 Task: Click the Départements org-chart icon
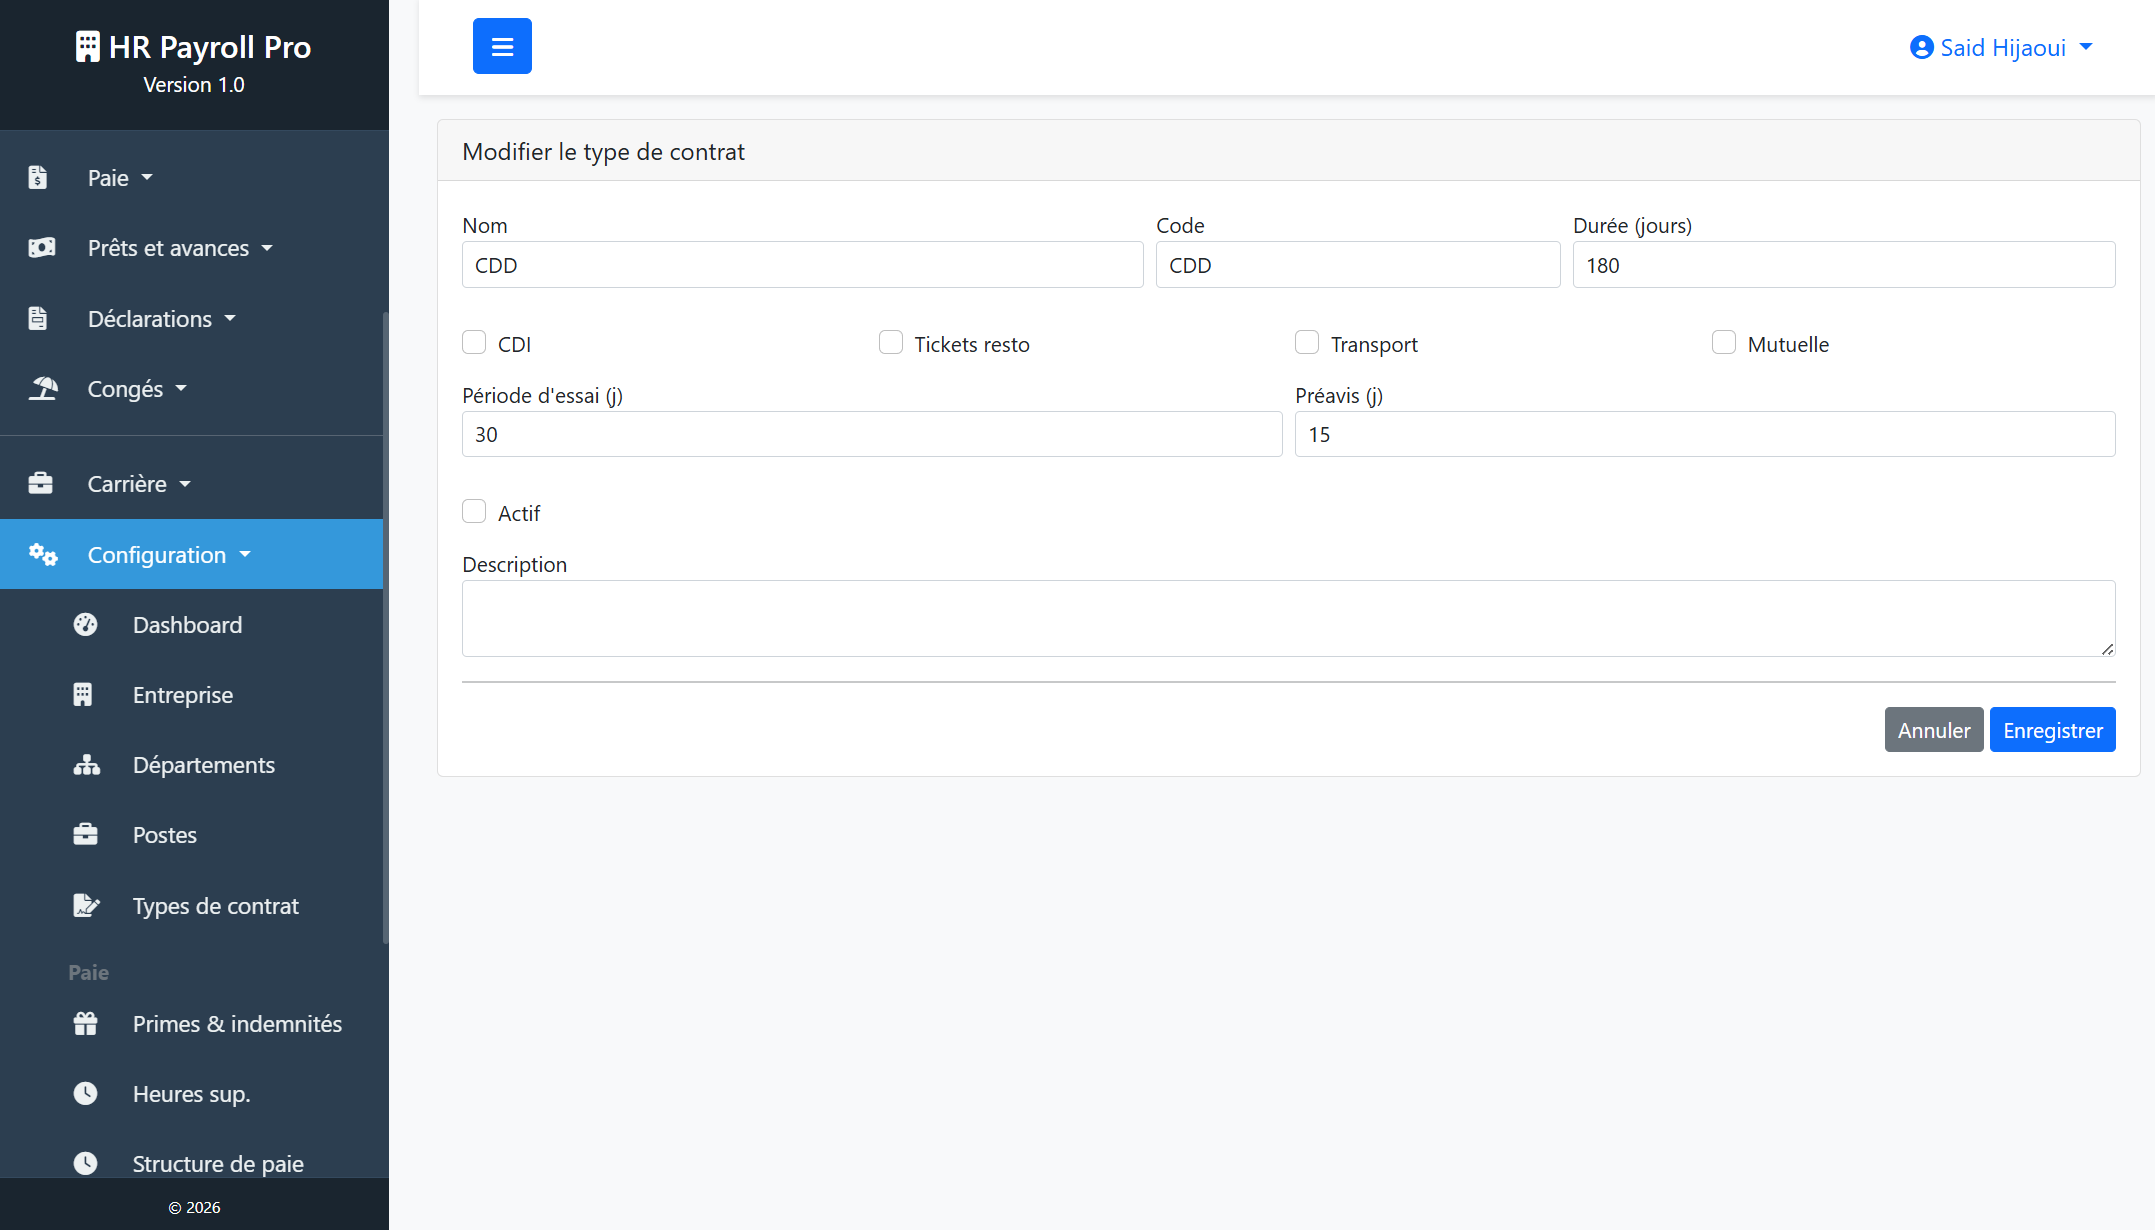pyautogui.click(x=87, y=765)
